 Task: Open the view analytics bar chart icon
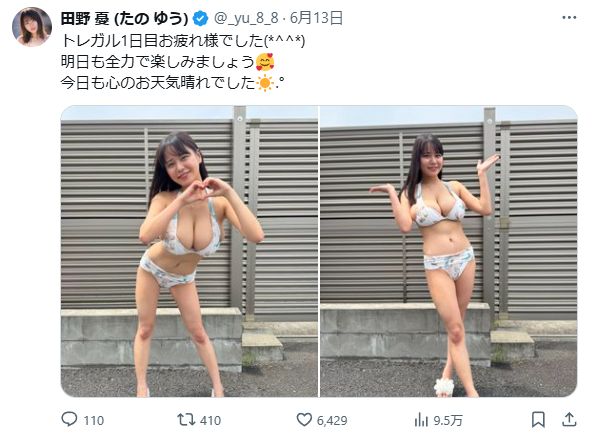click(x=421, y=420)
